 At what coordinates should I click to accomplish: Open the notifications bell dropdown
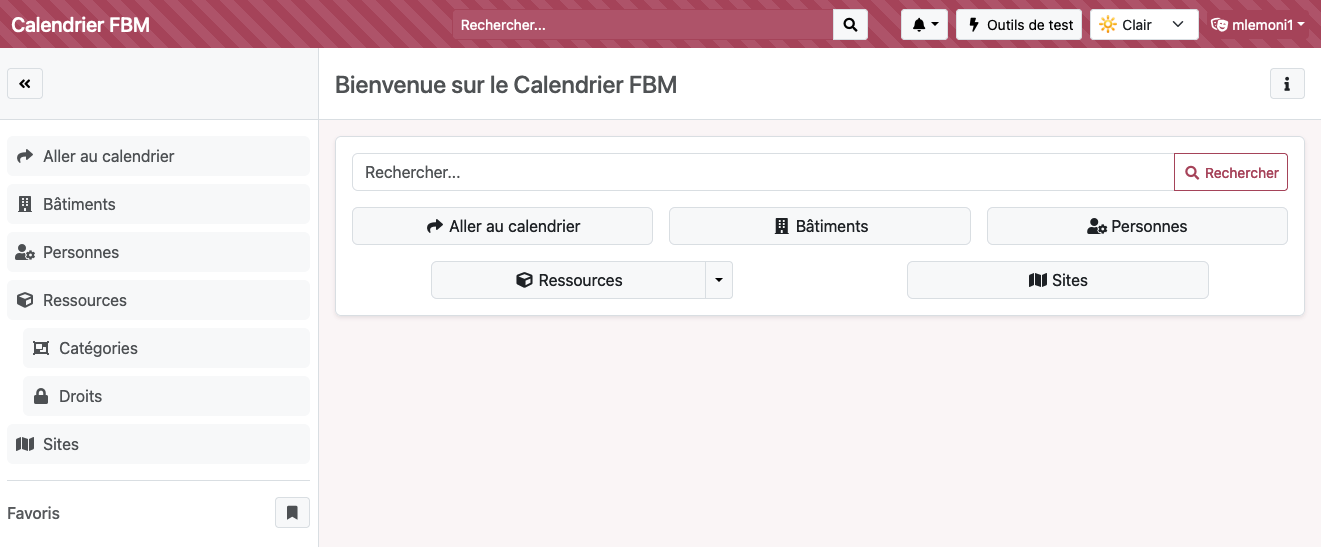[924, 25]
